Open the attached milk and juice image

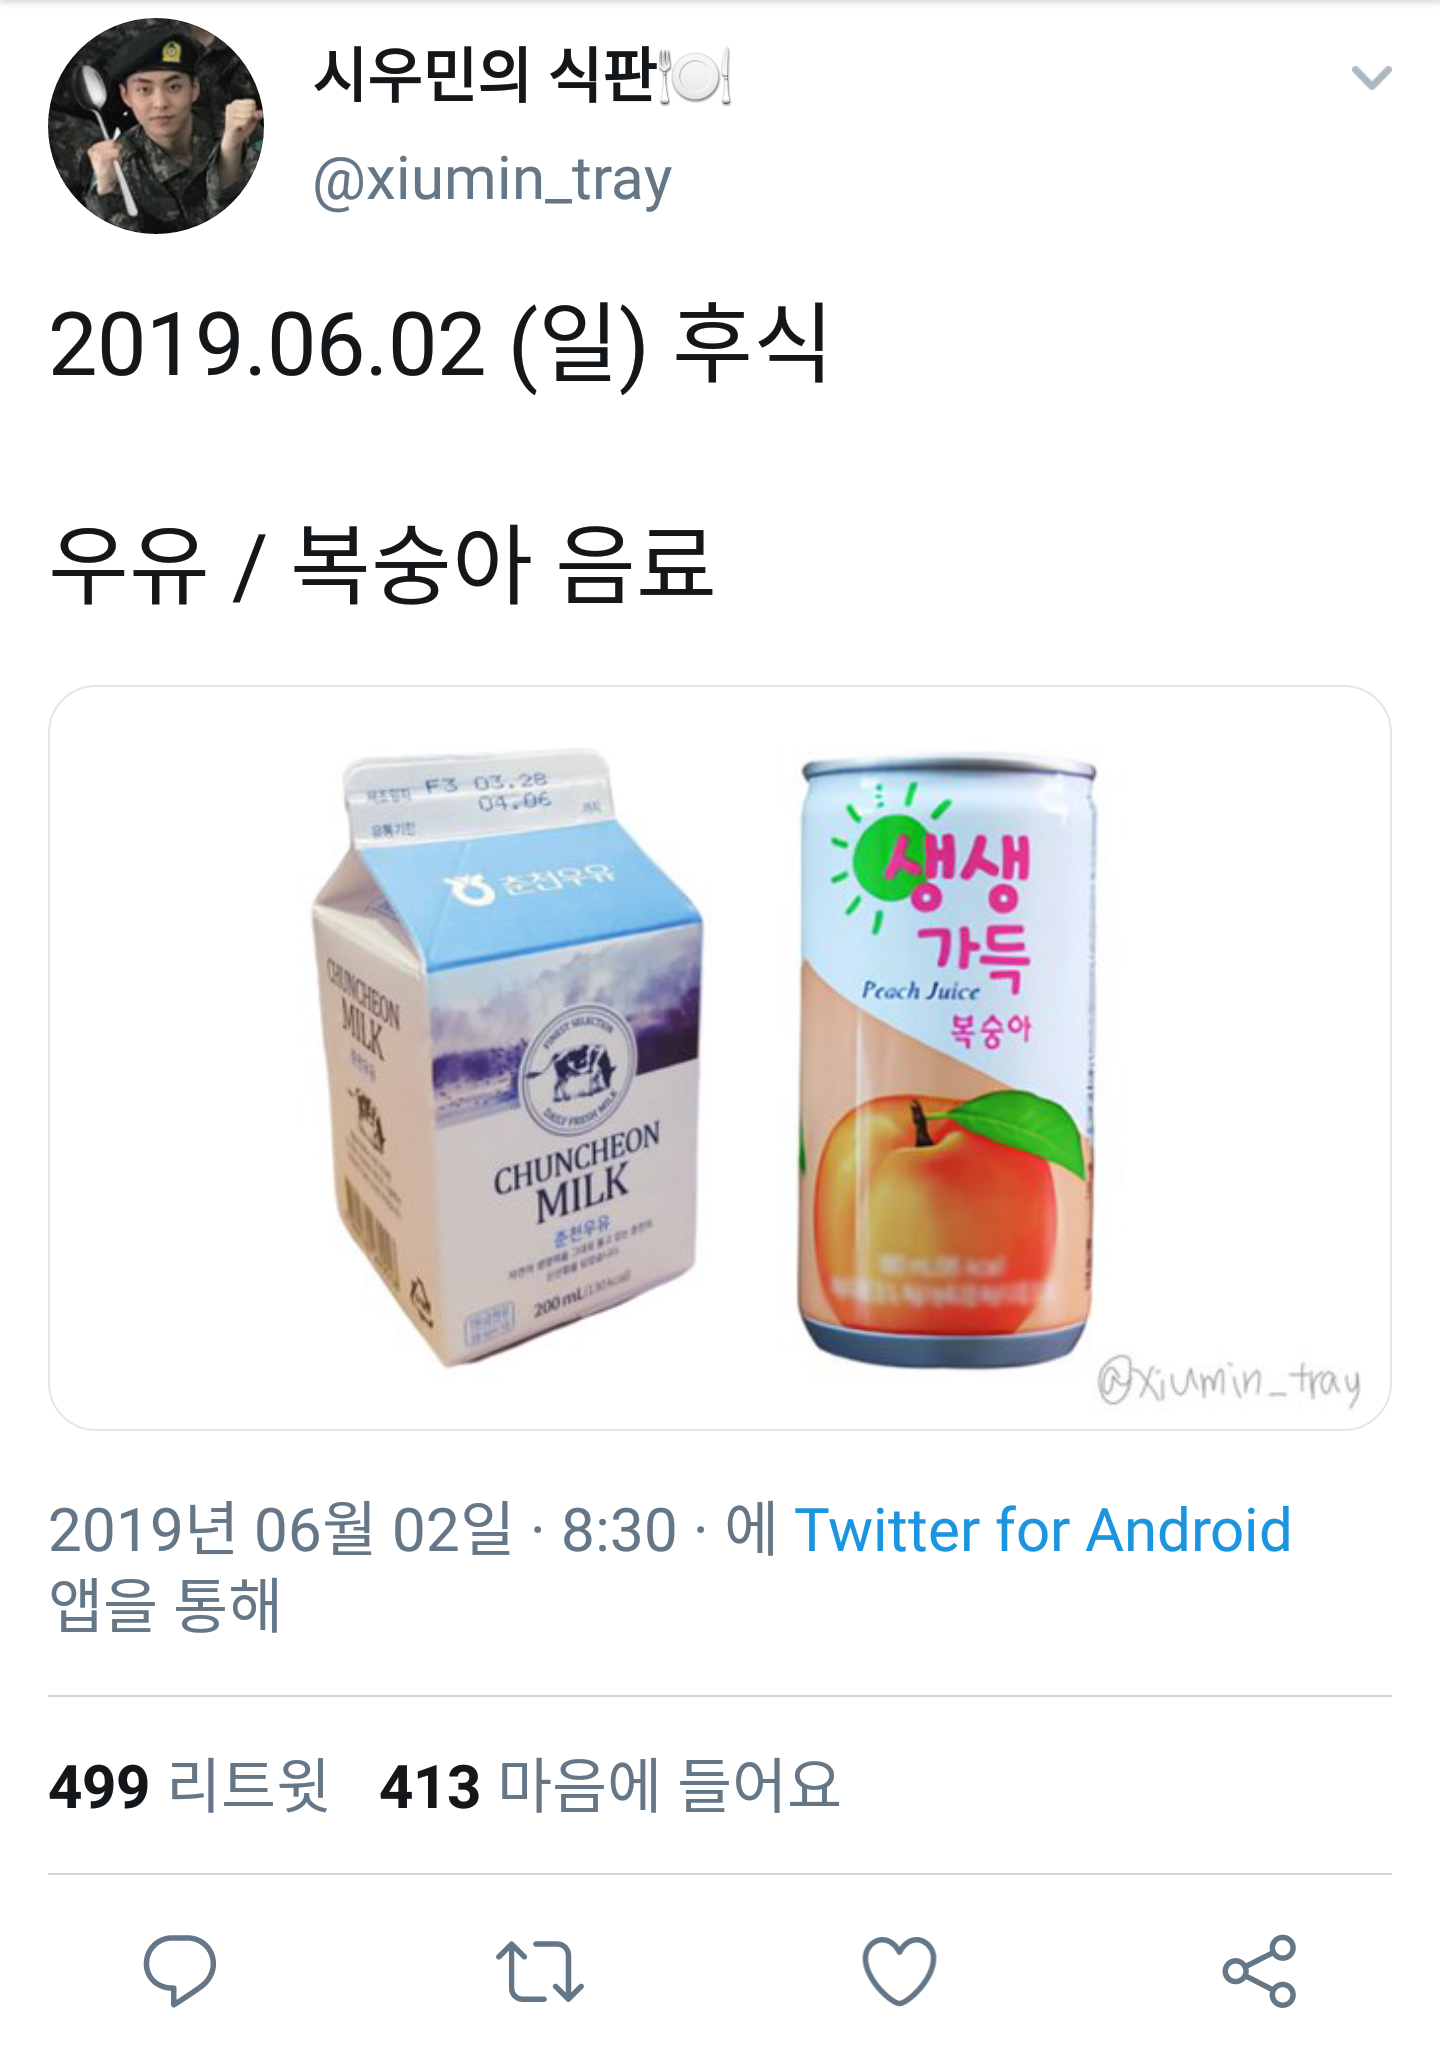click(720, 1058)
